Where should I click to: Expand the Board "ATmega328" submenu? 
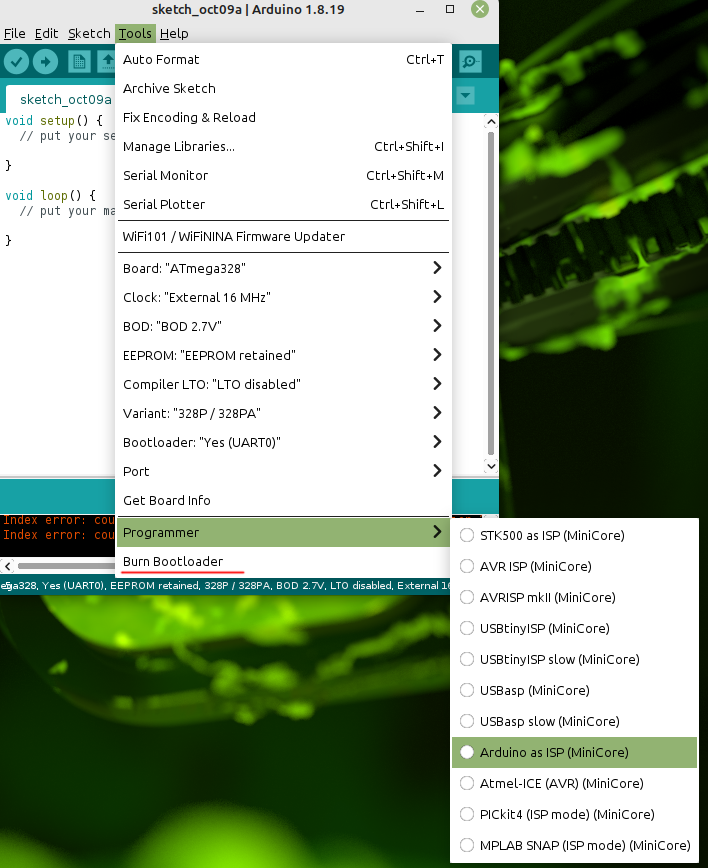(283, 268)
